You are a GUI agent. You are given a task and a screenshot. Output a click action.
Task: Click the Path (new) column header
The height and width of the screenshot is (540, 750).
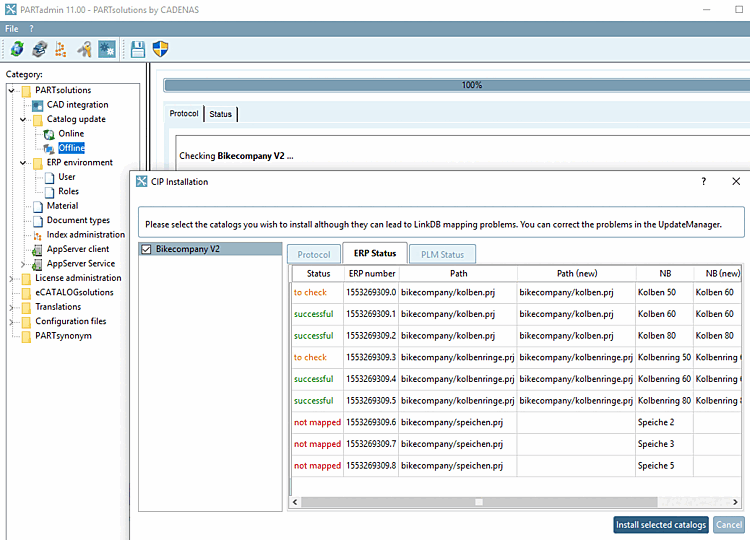point(577,274)
